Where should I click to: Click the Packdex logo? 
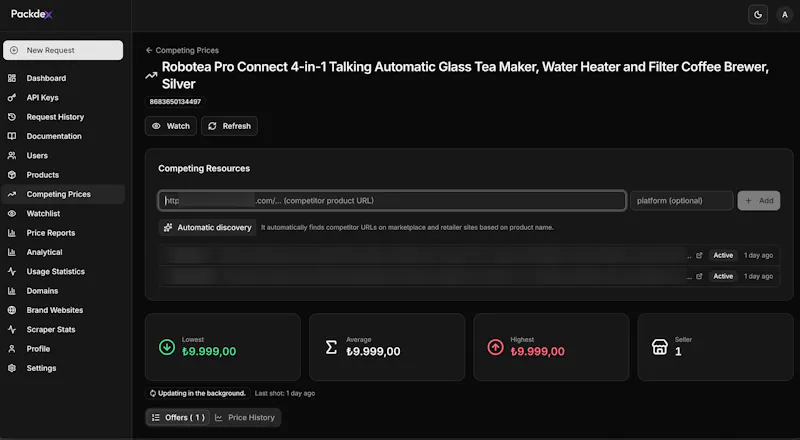tap(32, 14)
